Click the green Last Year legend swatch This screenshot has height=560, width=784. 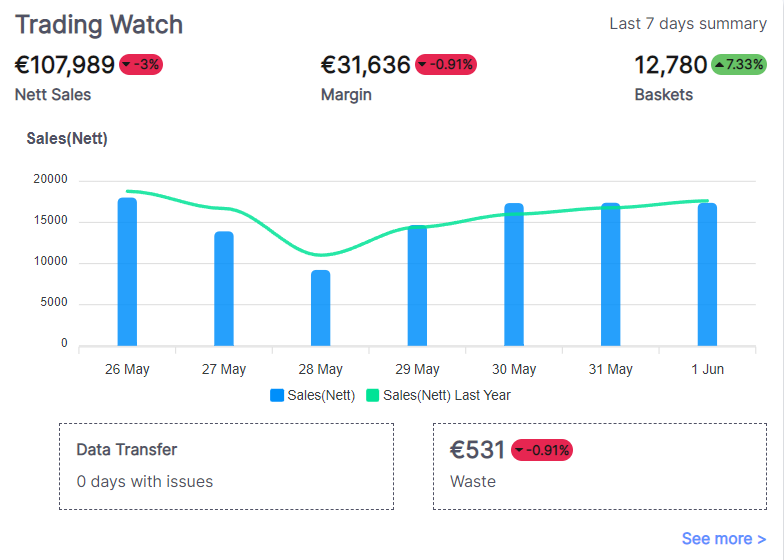click(373, 395)
